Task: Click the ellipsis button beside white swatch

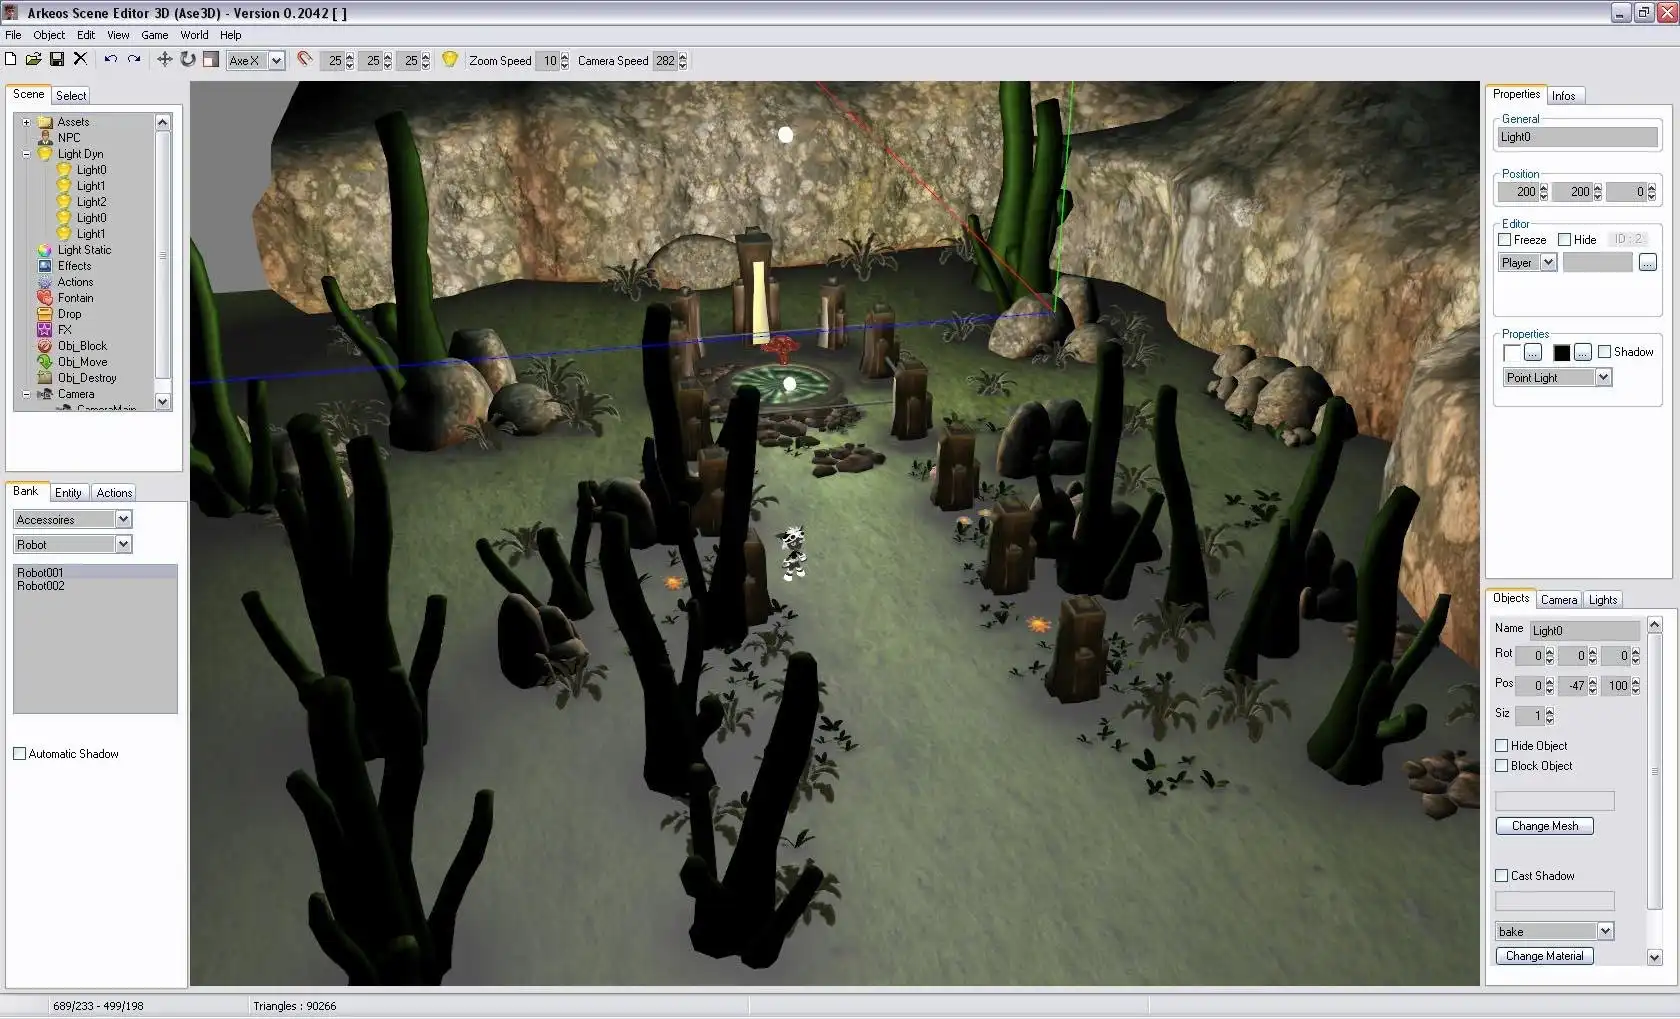Action: tap(1532, 353)
